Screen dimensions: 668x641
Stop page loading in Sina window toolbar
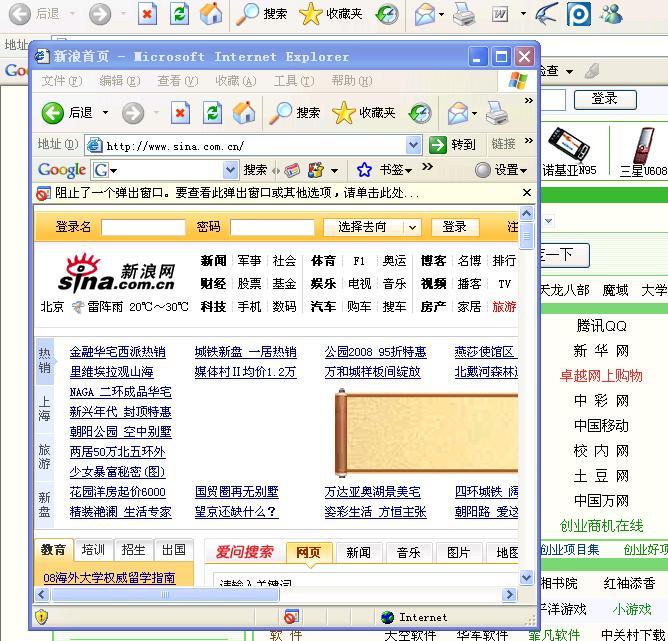(180, 113)
